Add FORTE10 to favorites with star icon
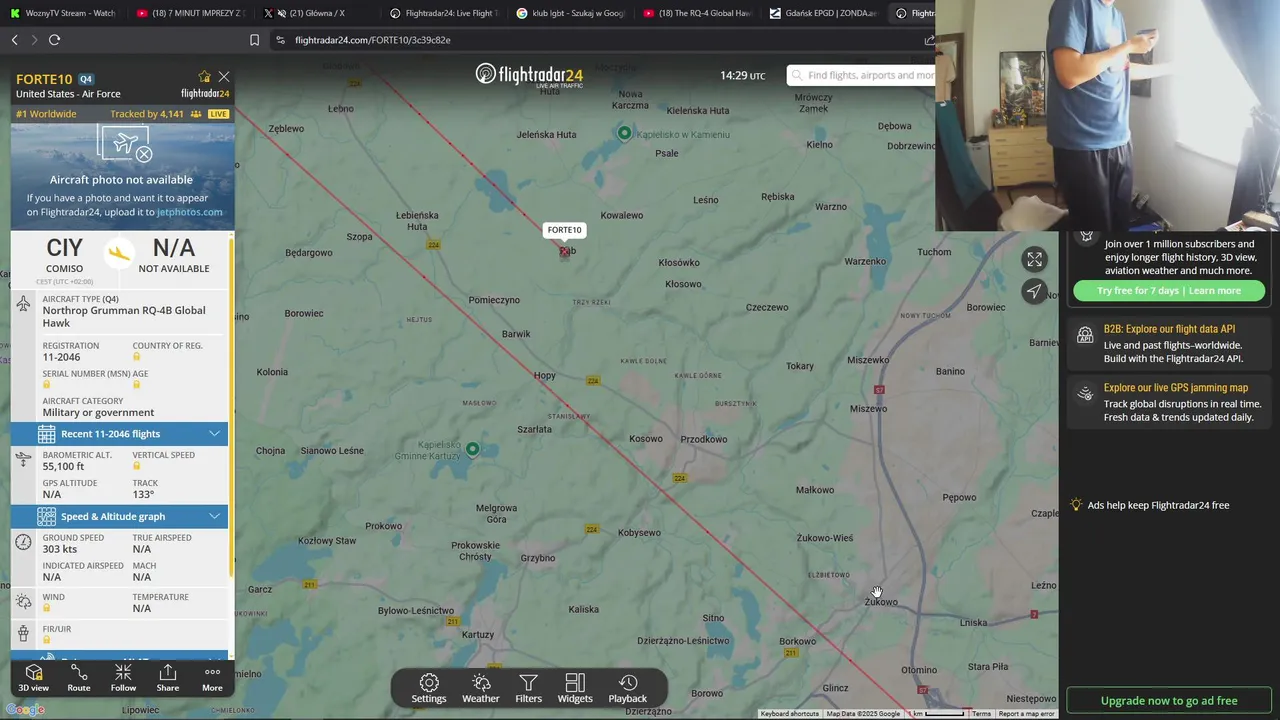This screenshot has width=1280, height=720. [x=204, y=77]
